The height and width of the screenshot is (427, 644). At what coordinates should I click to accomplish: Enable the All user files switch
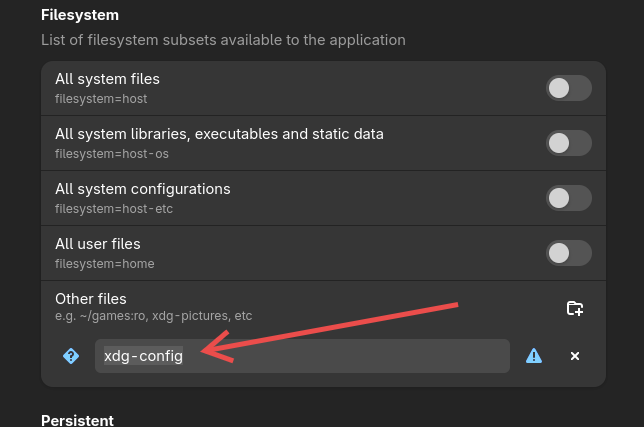(568, 253)
